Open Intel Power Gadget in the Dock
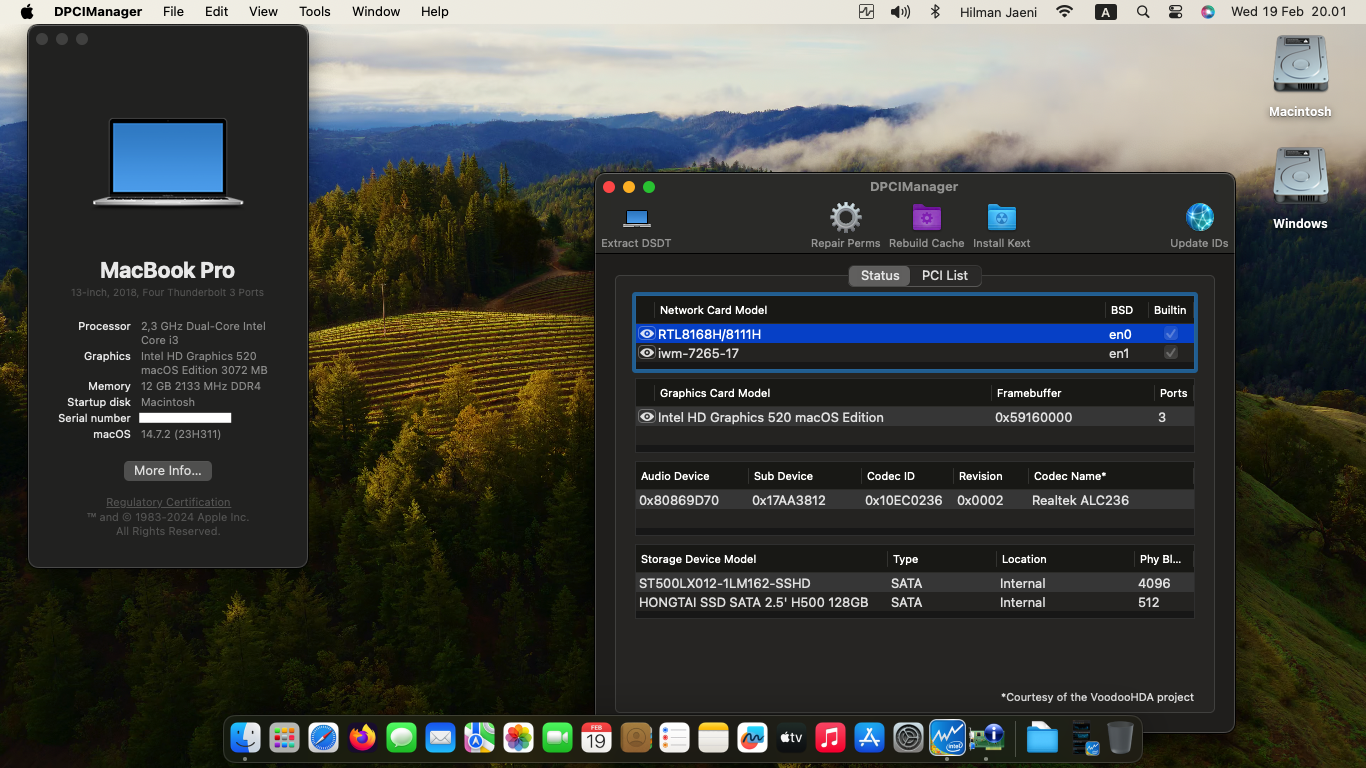 [947, 738]
